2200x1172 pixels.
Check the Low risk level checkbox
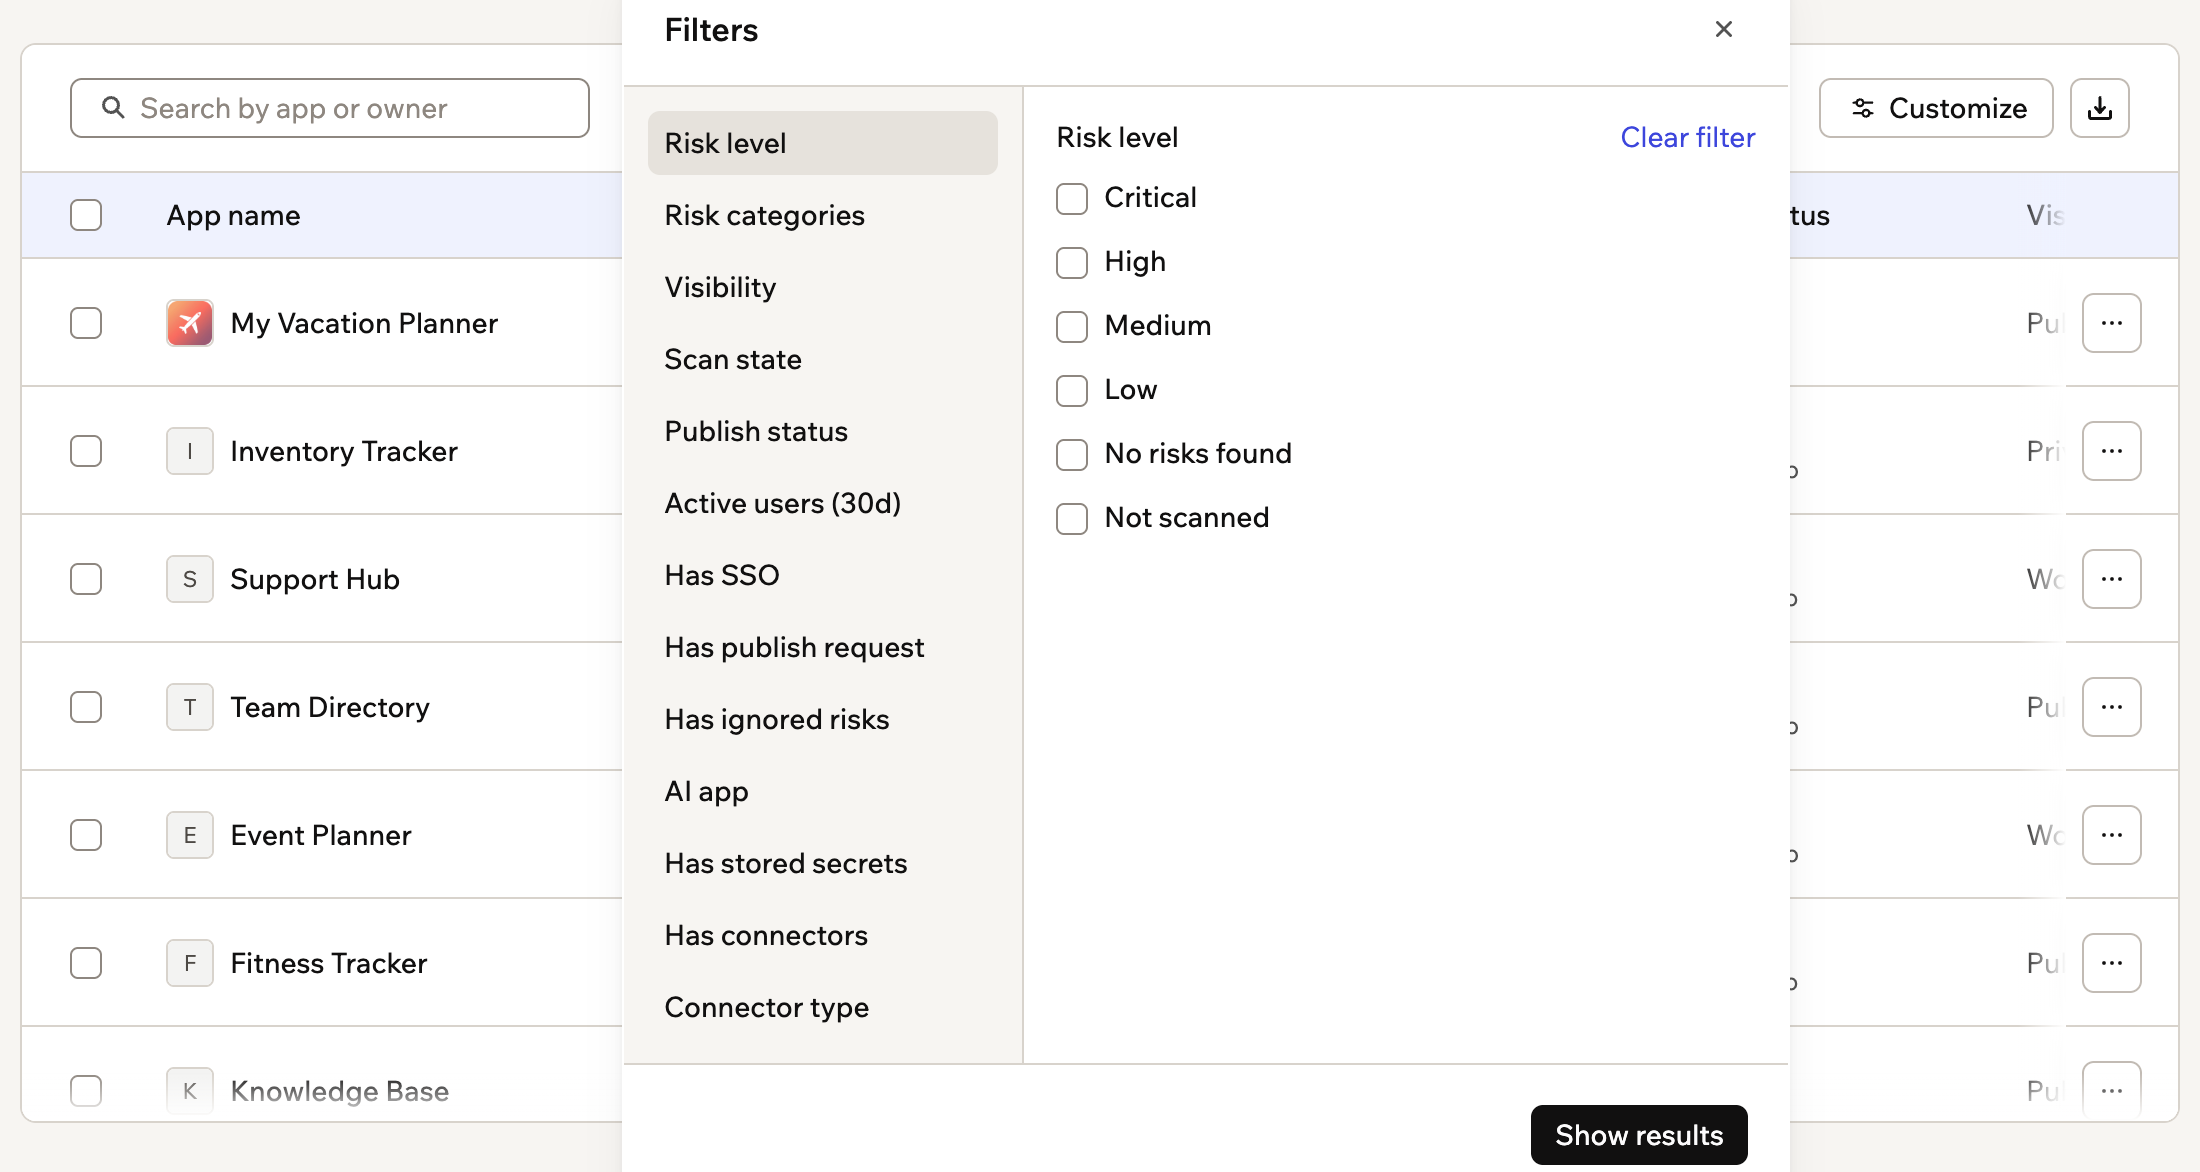1072,391
